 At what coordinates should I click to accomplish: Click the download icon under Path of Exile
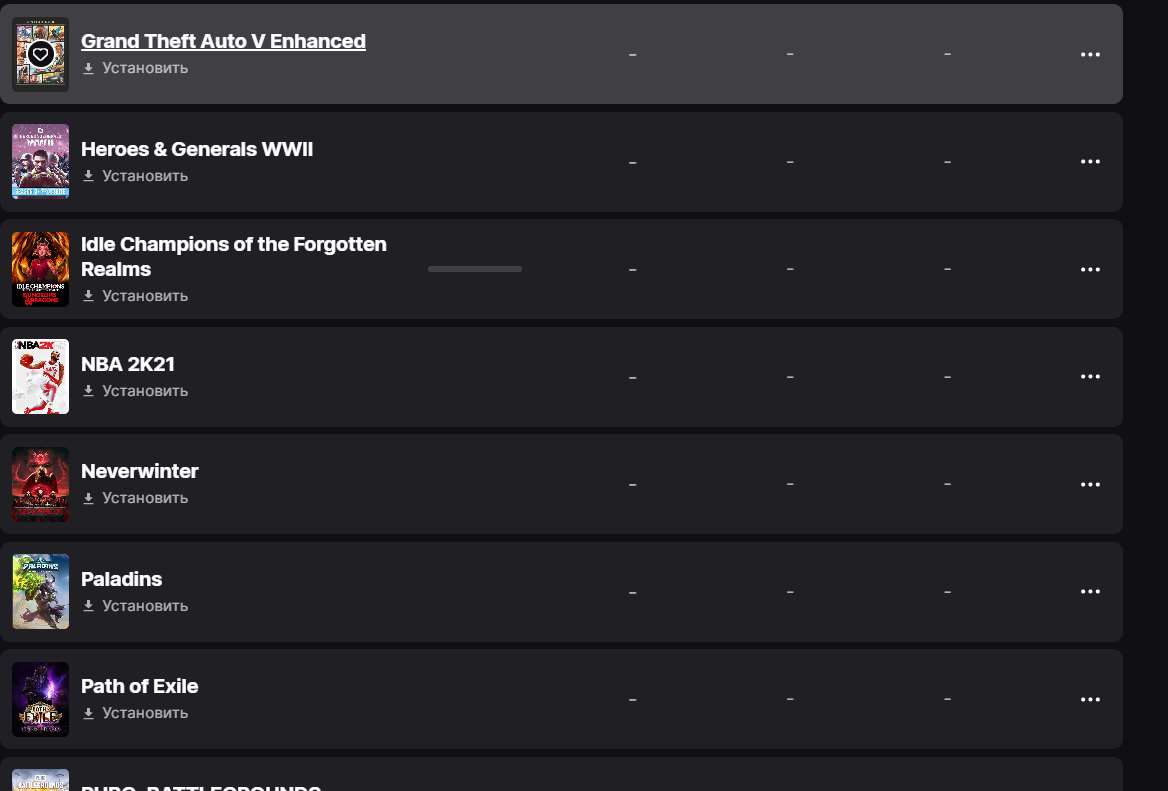pyautogui.click(x=88, y=713)
